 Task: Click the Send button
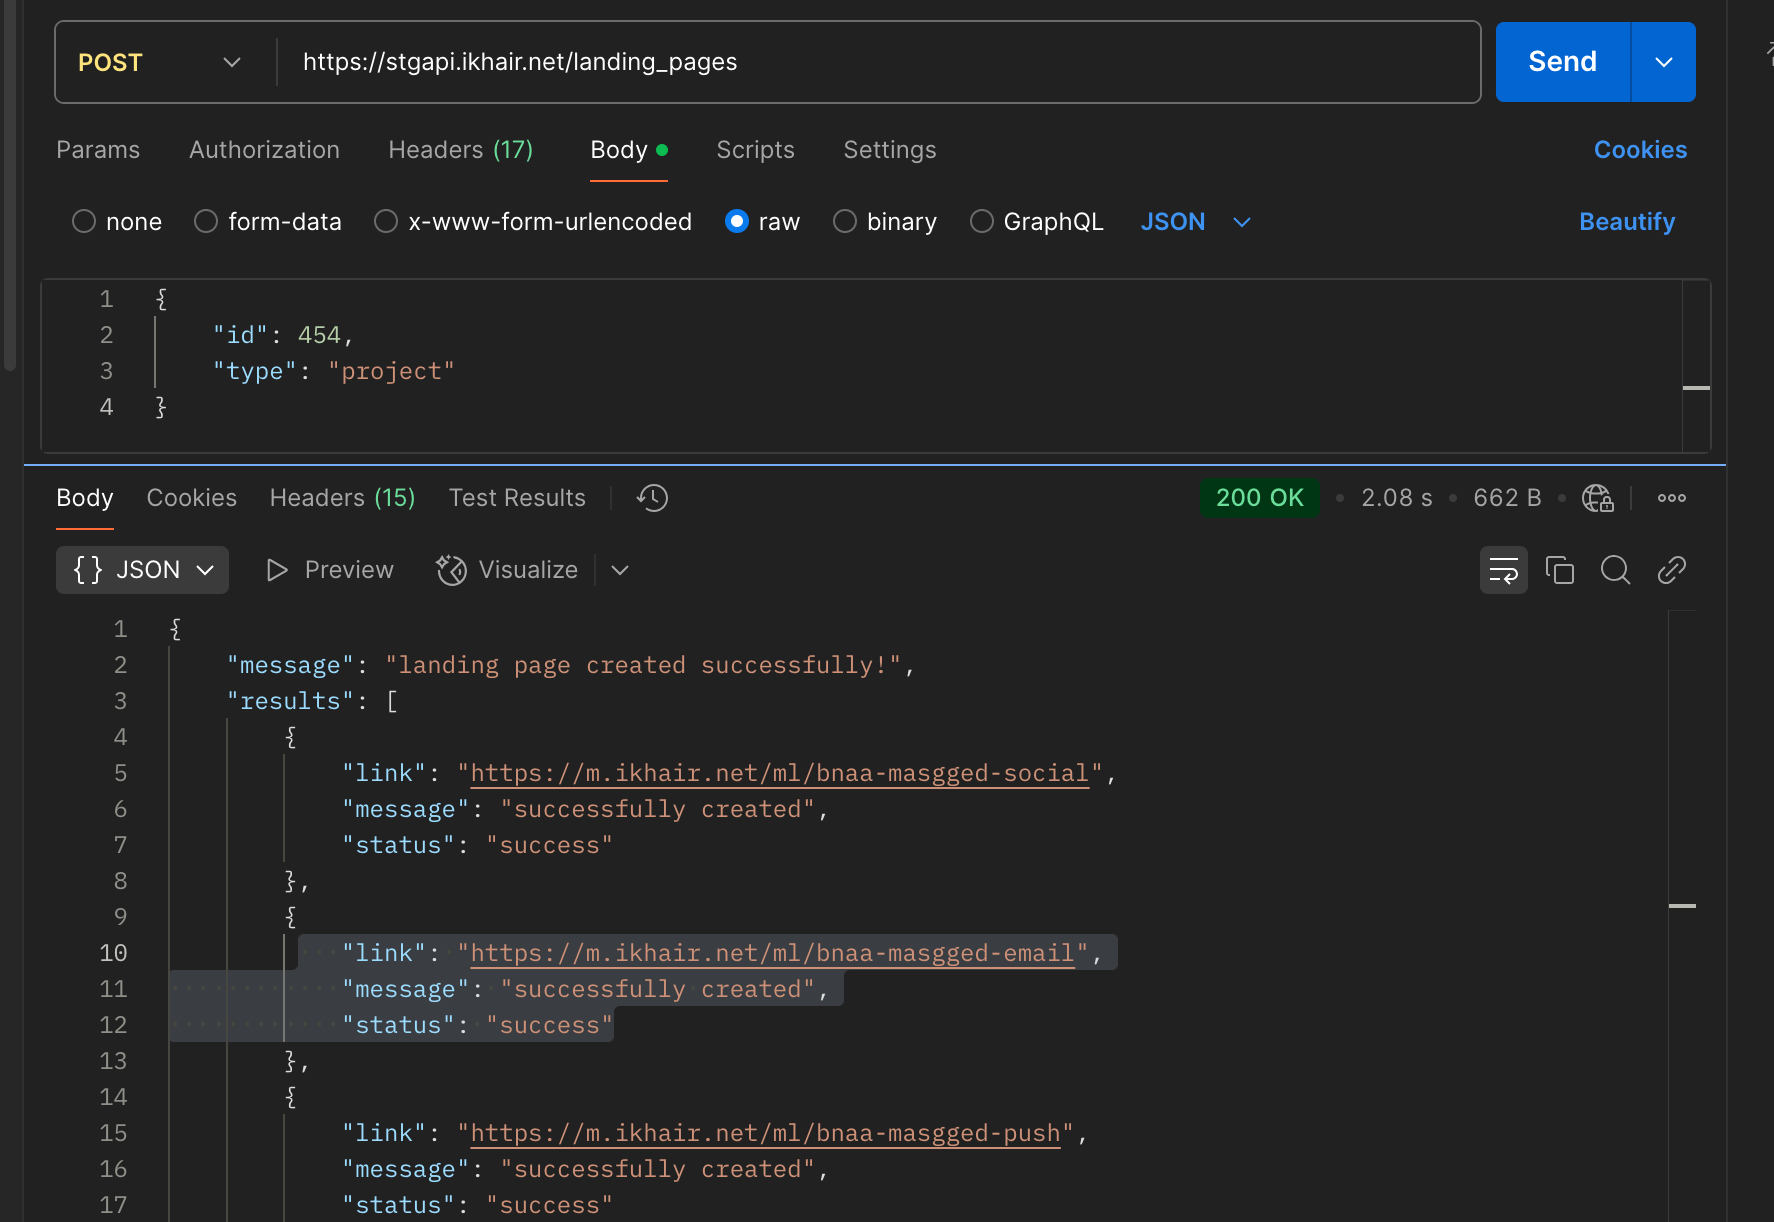[x=1562, y=62]
